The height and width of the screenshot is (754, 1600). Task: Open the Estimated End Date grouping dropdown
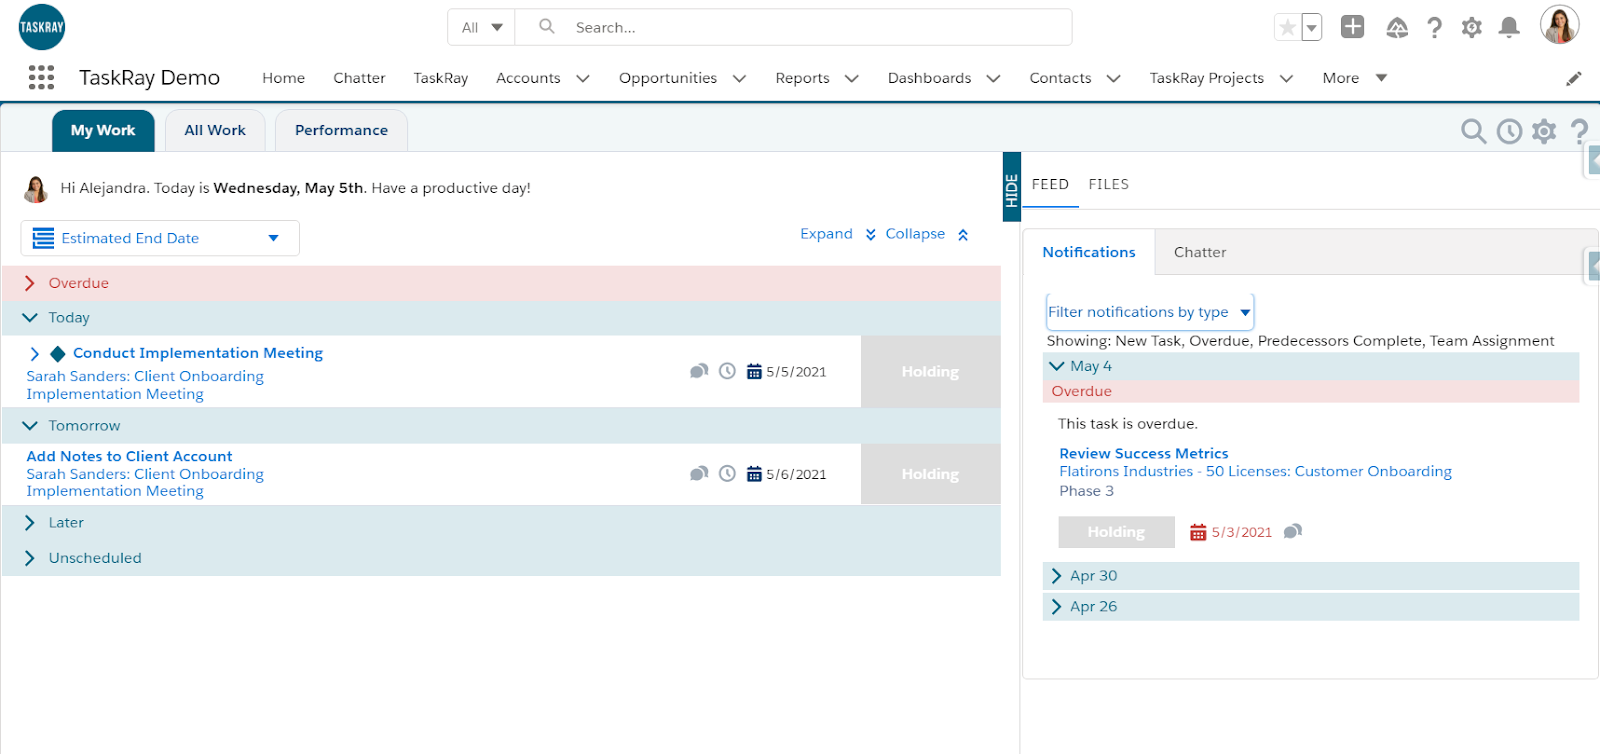click(160, 238)
